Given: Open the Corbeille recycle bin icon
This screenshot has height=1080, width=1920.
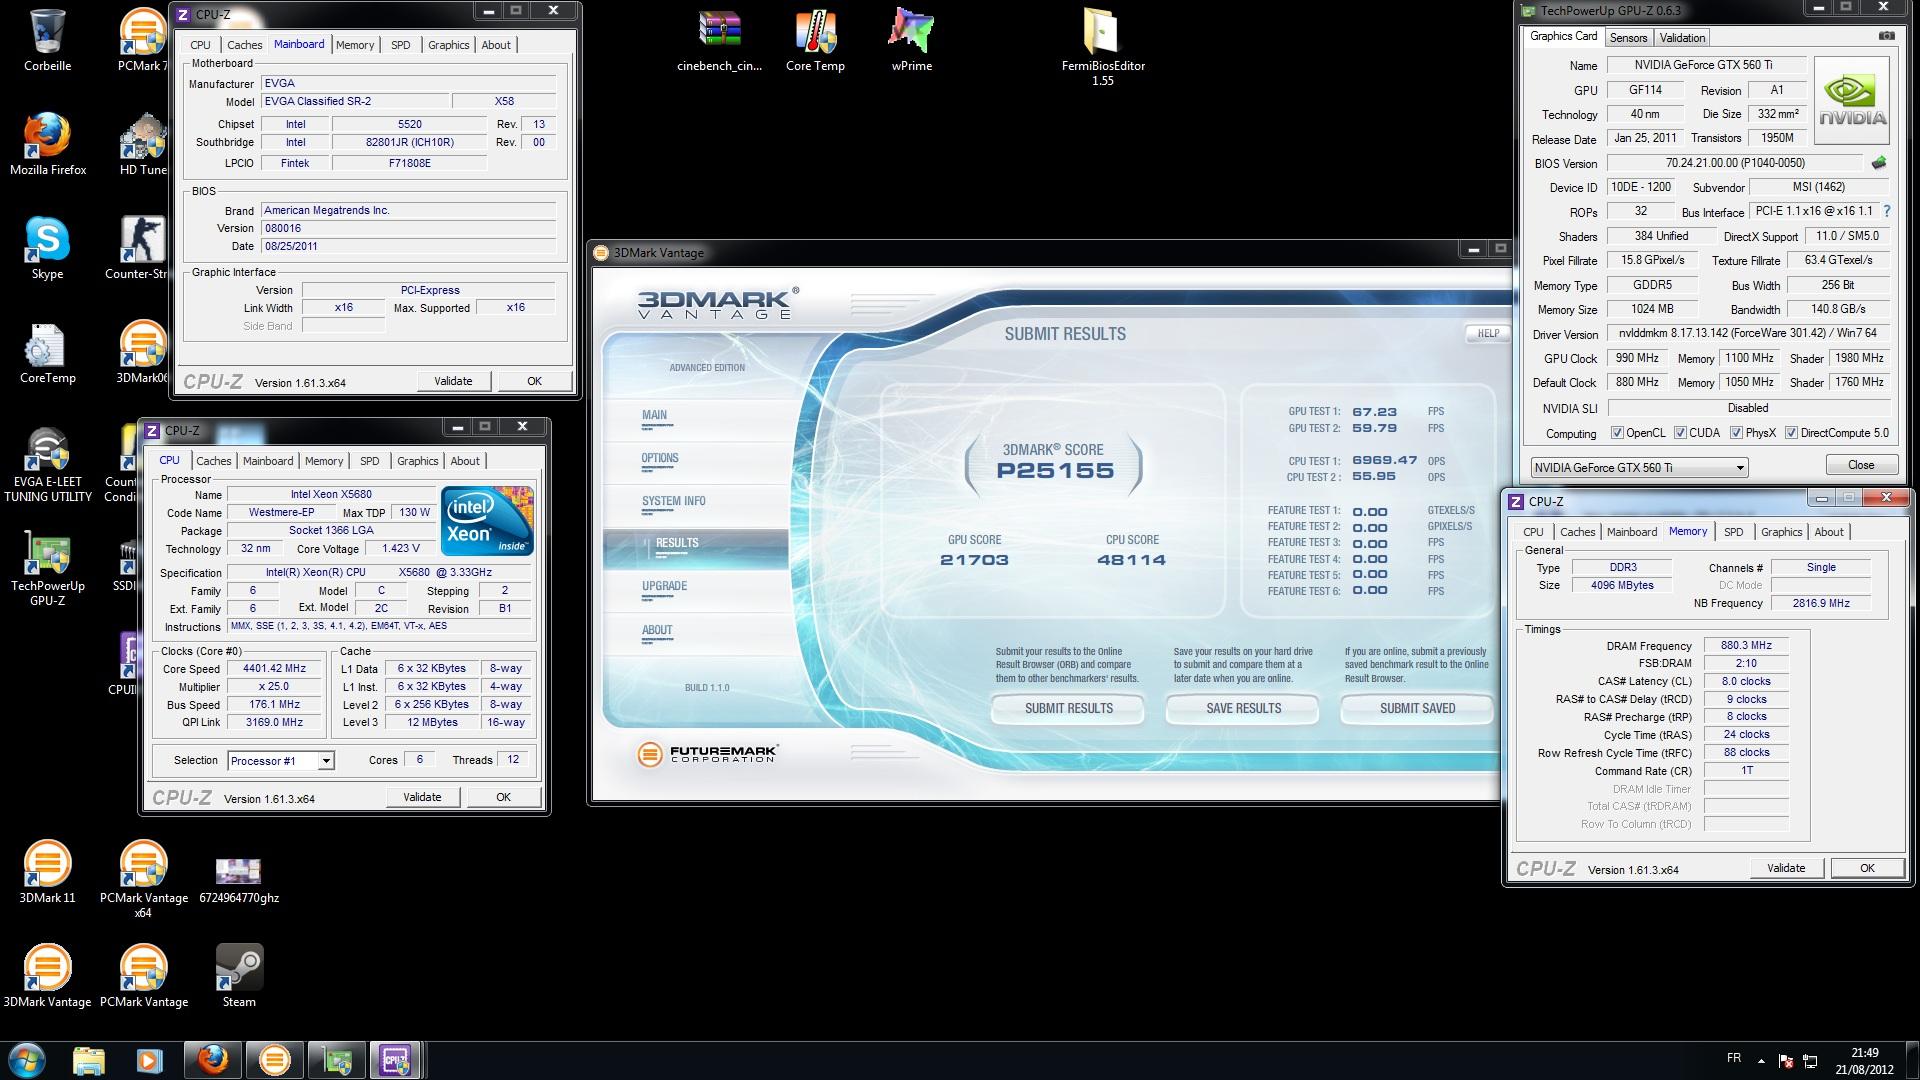Looking at the screenshot, I should tap(47, 40).
